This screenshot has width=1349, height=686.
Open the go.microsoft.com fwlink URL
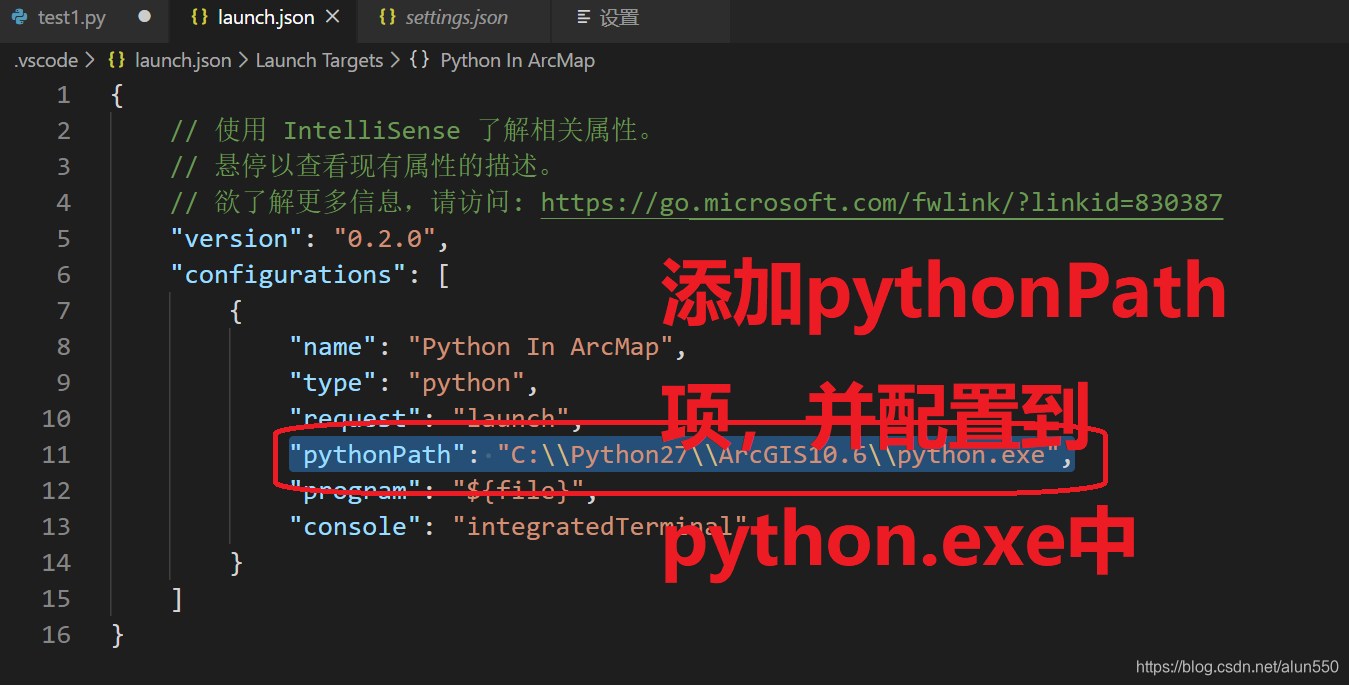[881, 203]
